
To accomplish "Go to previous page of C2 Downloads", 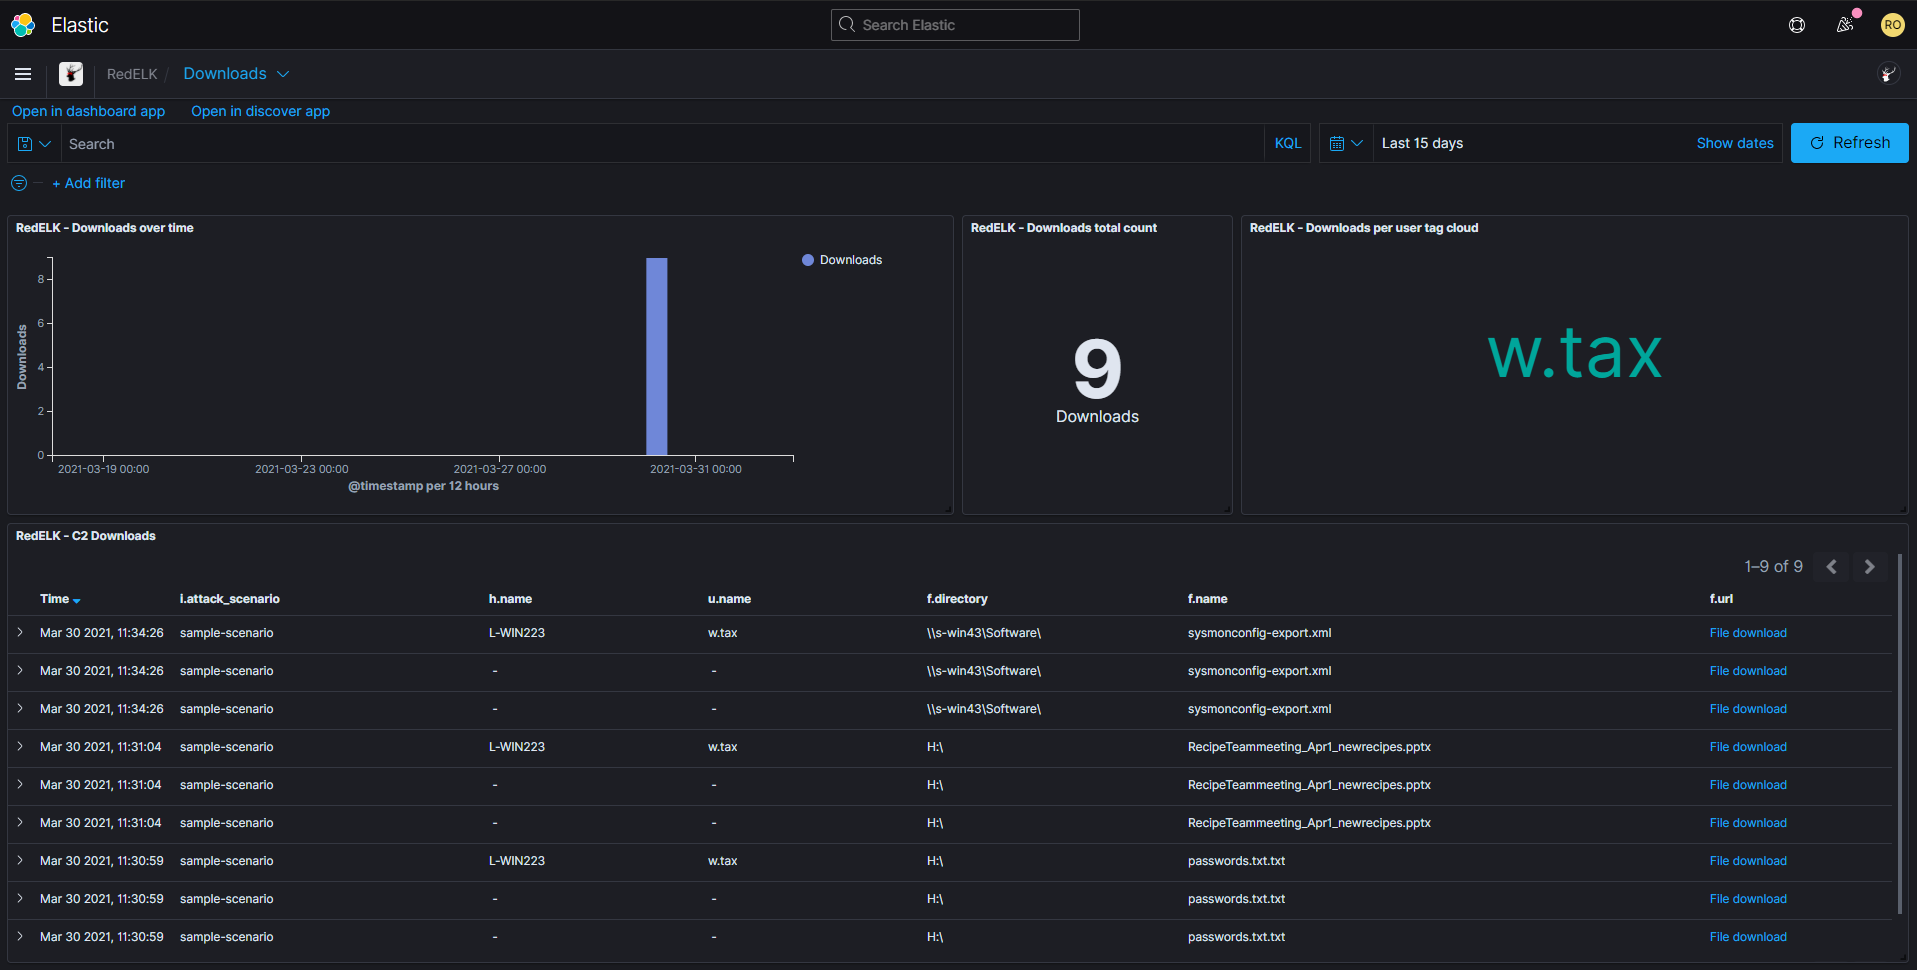I will click(1832, 567).
